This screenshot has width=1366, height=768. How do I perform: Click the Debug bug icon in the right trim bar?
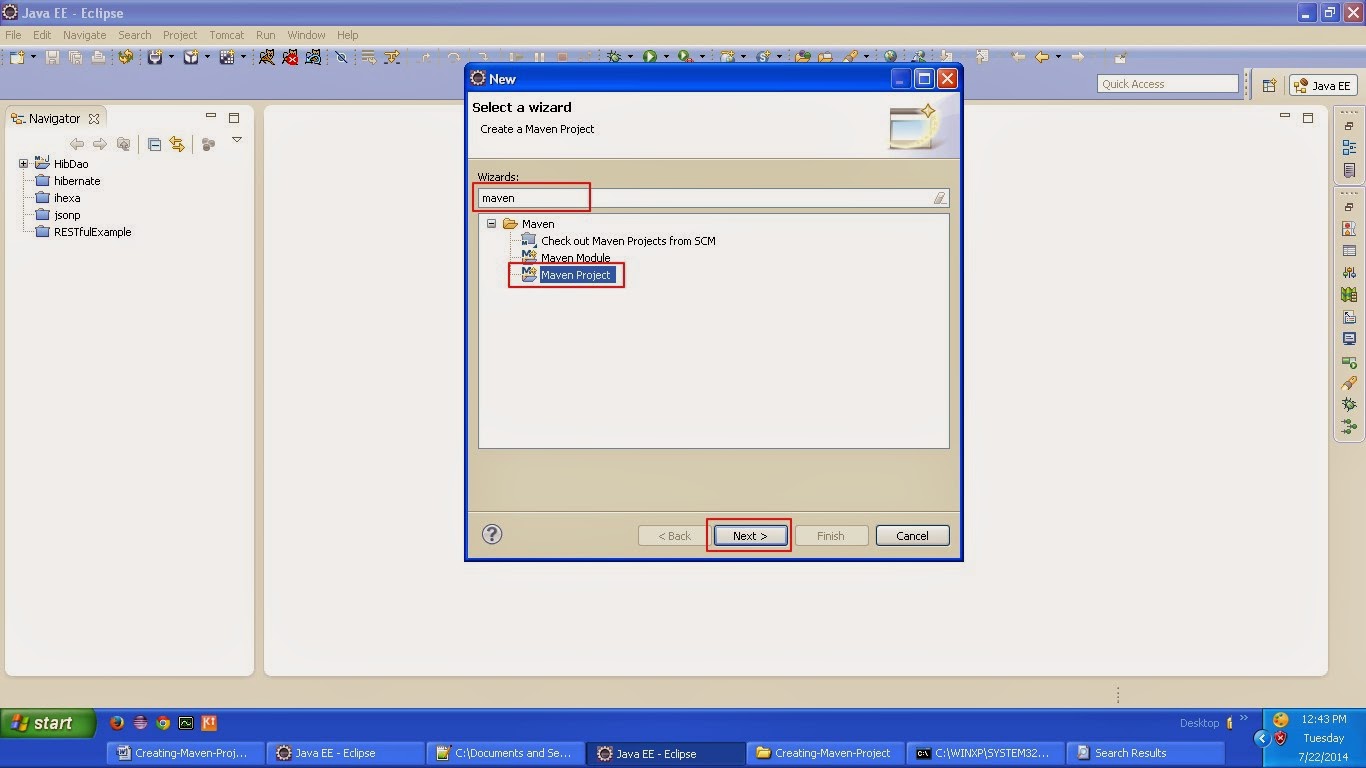click(1349, 405)
